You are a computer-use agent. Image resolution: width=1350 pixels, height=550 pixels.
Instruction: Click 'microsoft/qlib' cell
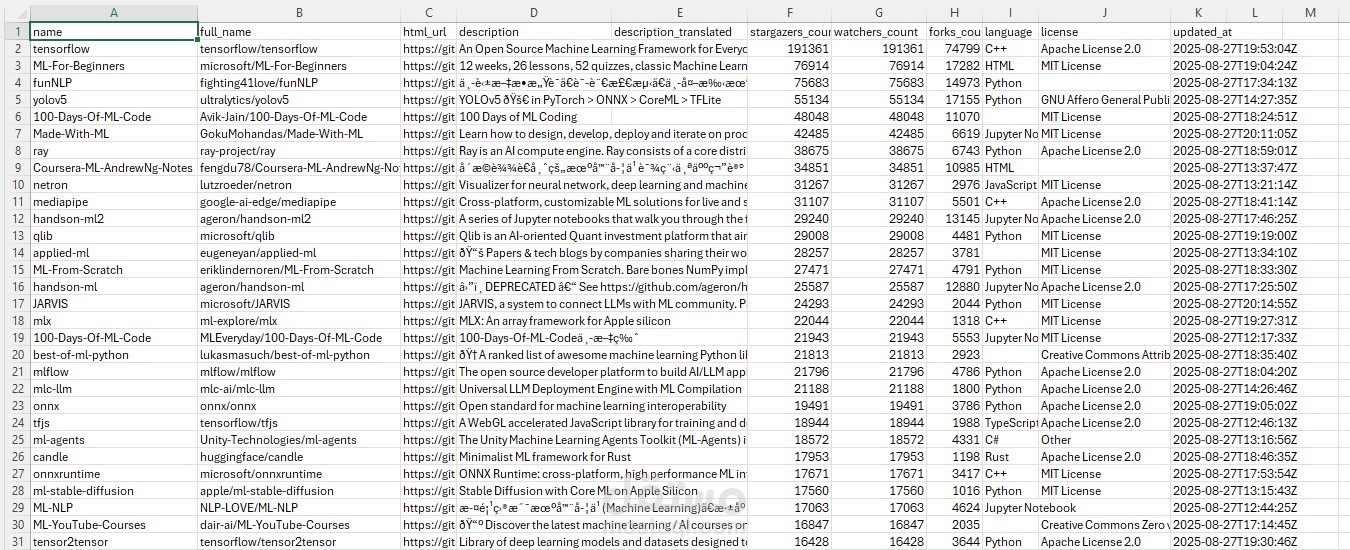pos(299,236)
